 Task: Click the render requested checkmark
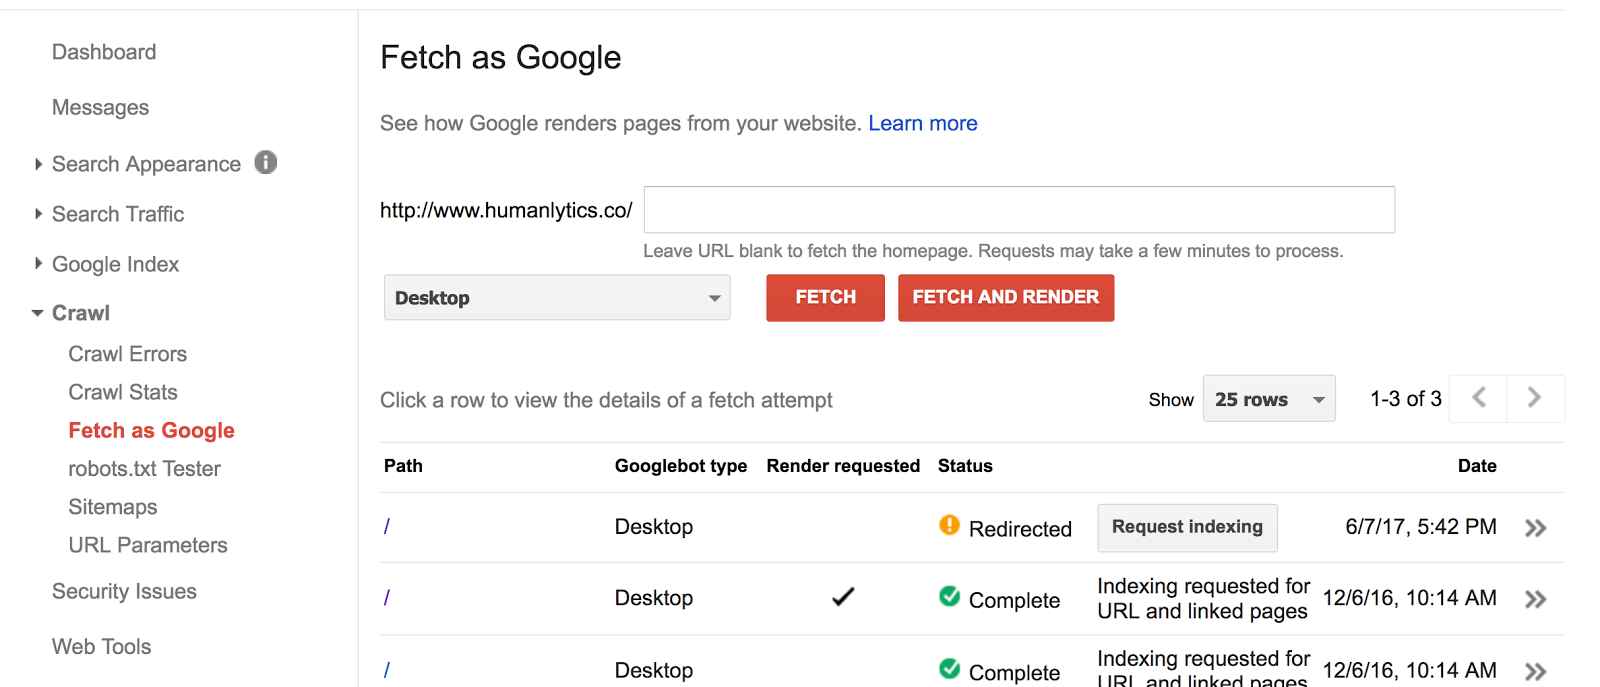point(843,597)
